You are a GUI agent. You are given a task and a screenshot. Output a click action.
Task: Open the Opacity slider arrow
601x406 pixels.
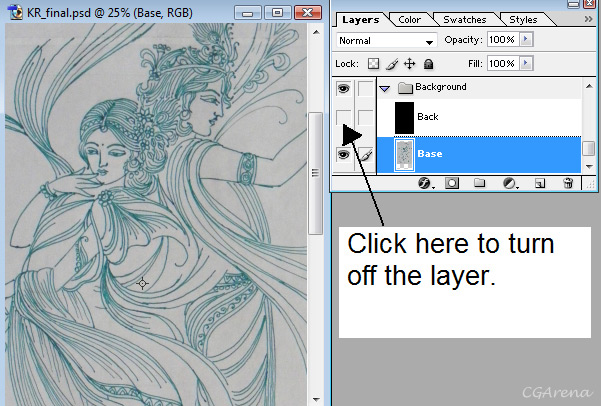click(x=526, y=39)
